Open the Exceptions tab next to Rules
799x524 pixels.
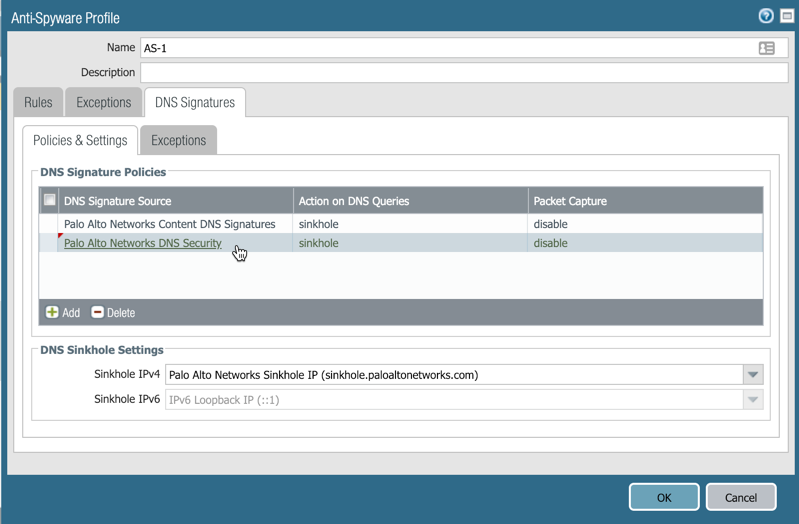click(x=103, y=102)
